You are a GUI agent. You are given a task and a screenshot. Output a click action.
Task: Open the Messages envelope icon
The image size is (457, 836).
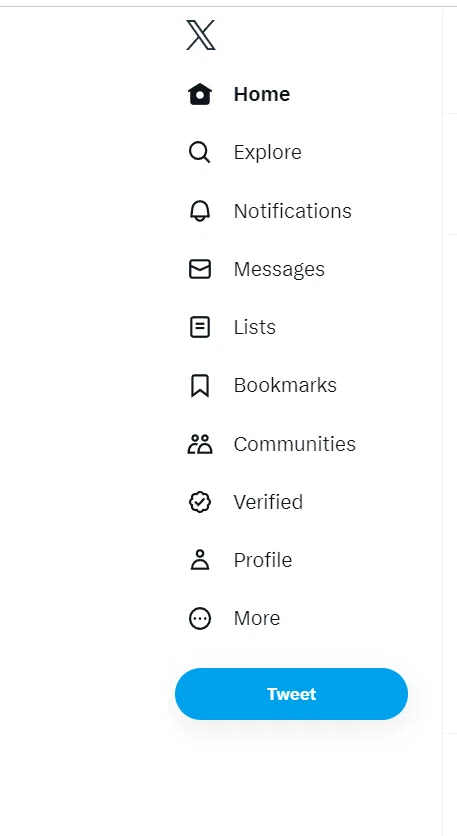[x=200, y=269]
